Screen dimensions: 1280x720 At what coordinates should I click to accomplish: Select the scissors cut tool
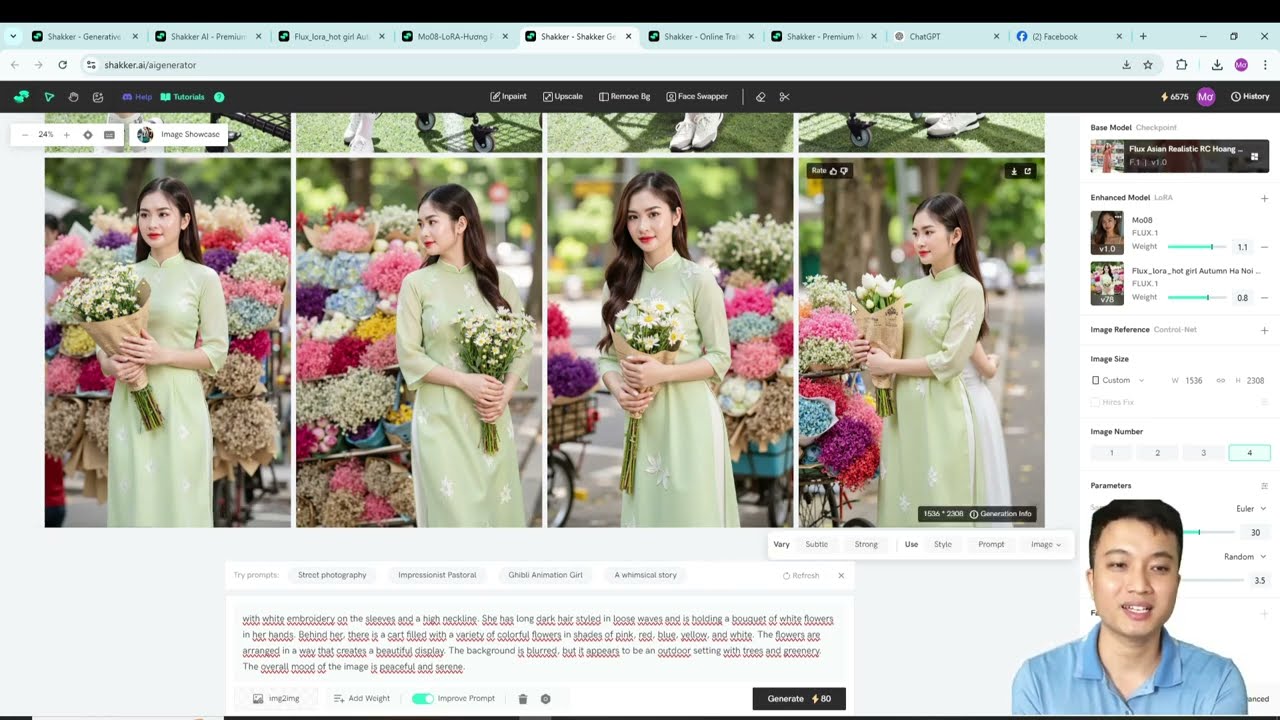[784, 97]
